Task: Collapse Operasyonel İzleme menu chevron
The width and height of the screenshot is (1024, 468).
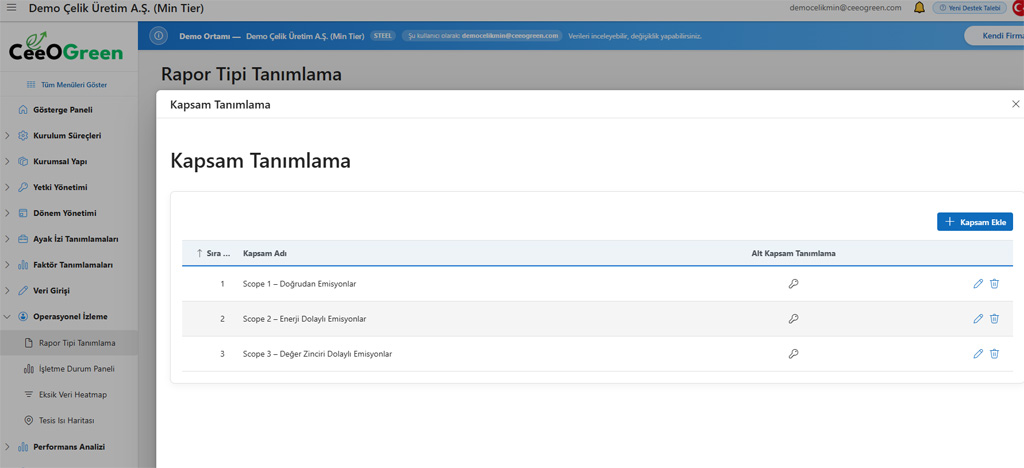Action: point(7,317)
